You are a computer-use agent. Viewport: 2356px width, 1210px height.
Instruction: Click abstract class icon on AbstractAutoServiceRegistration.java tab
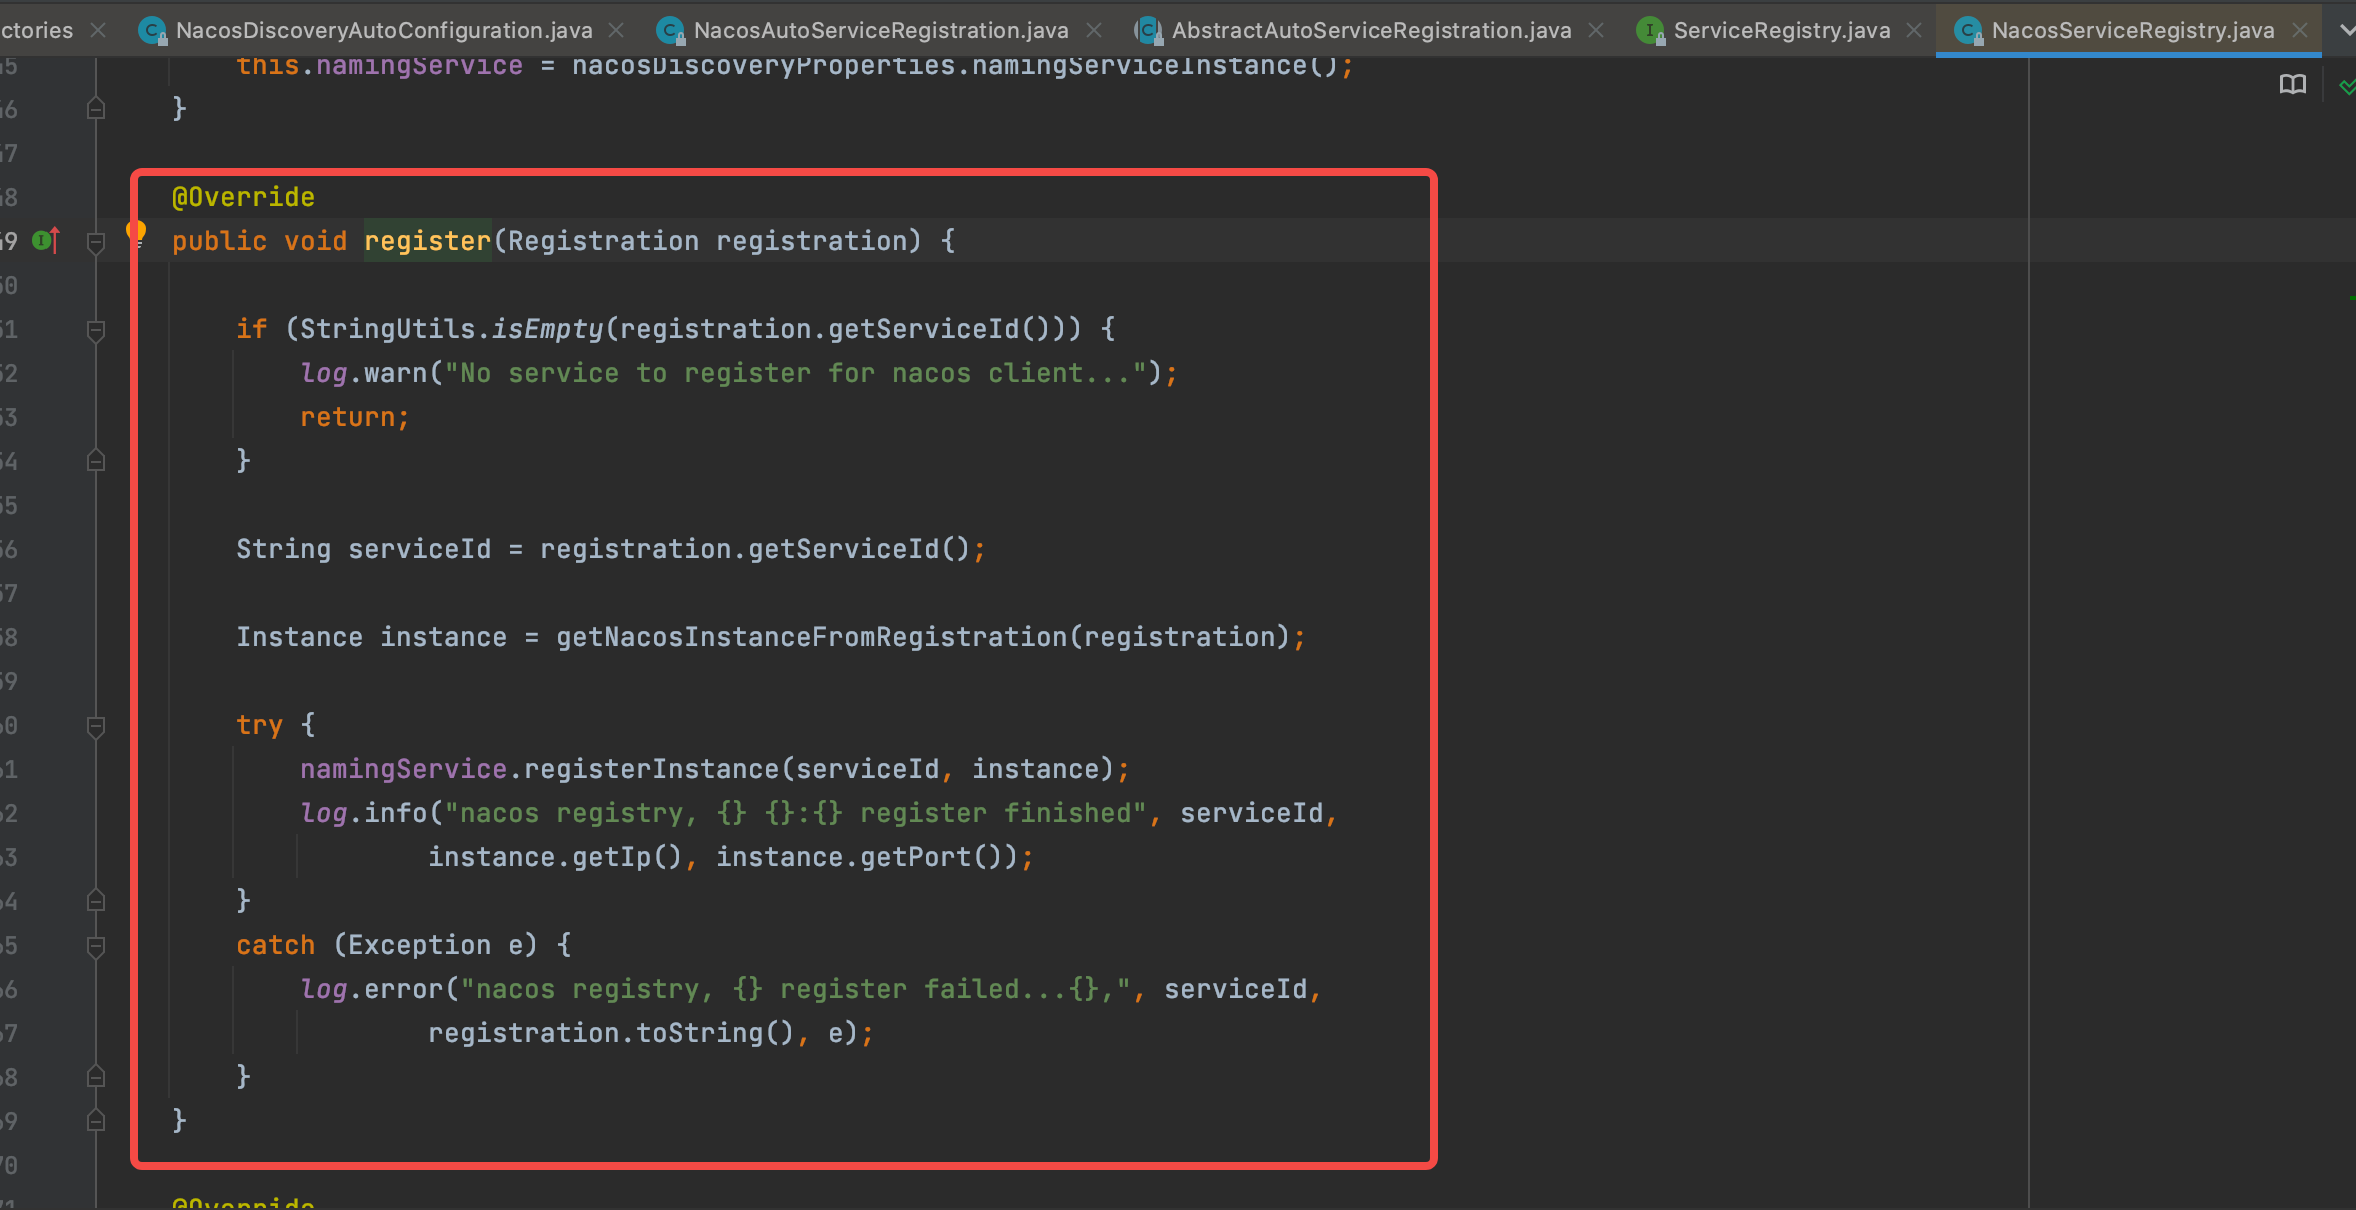(1148, 31)
